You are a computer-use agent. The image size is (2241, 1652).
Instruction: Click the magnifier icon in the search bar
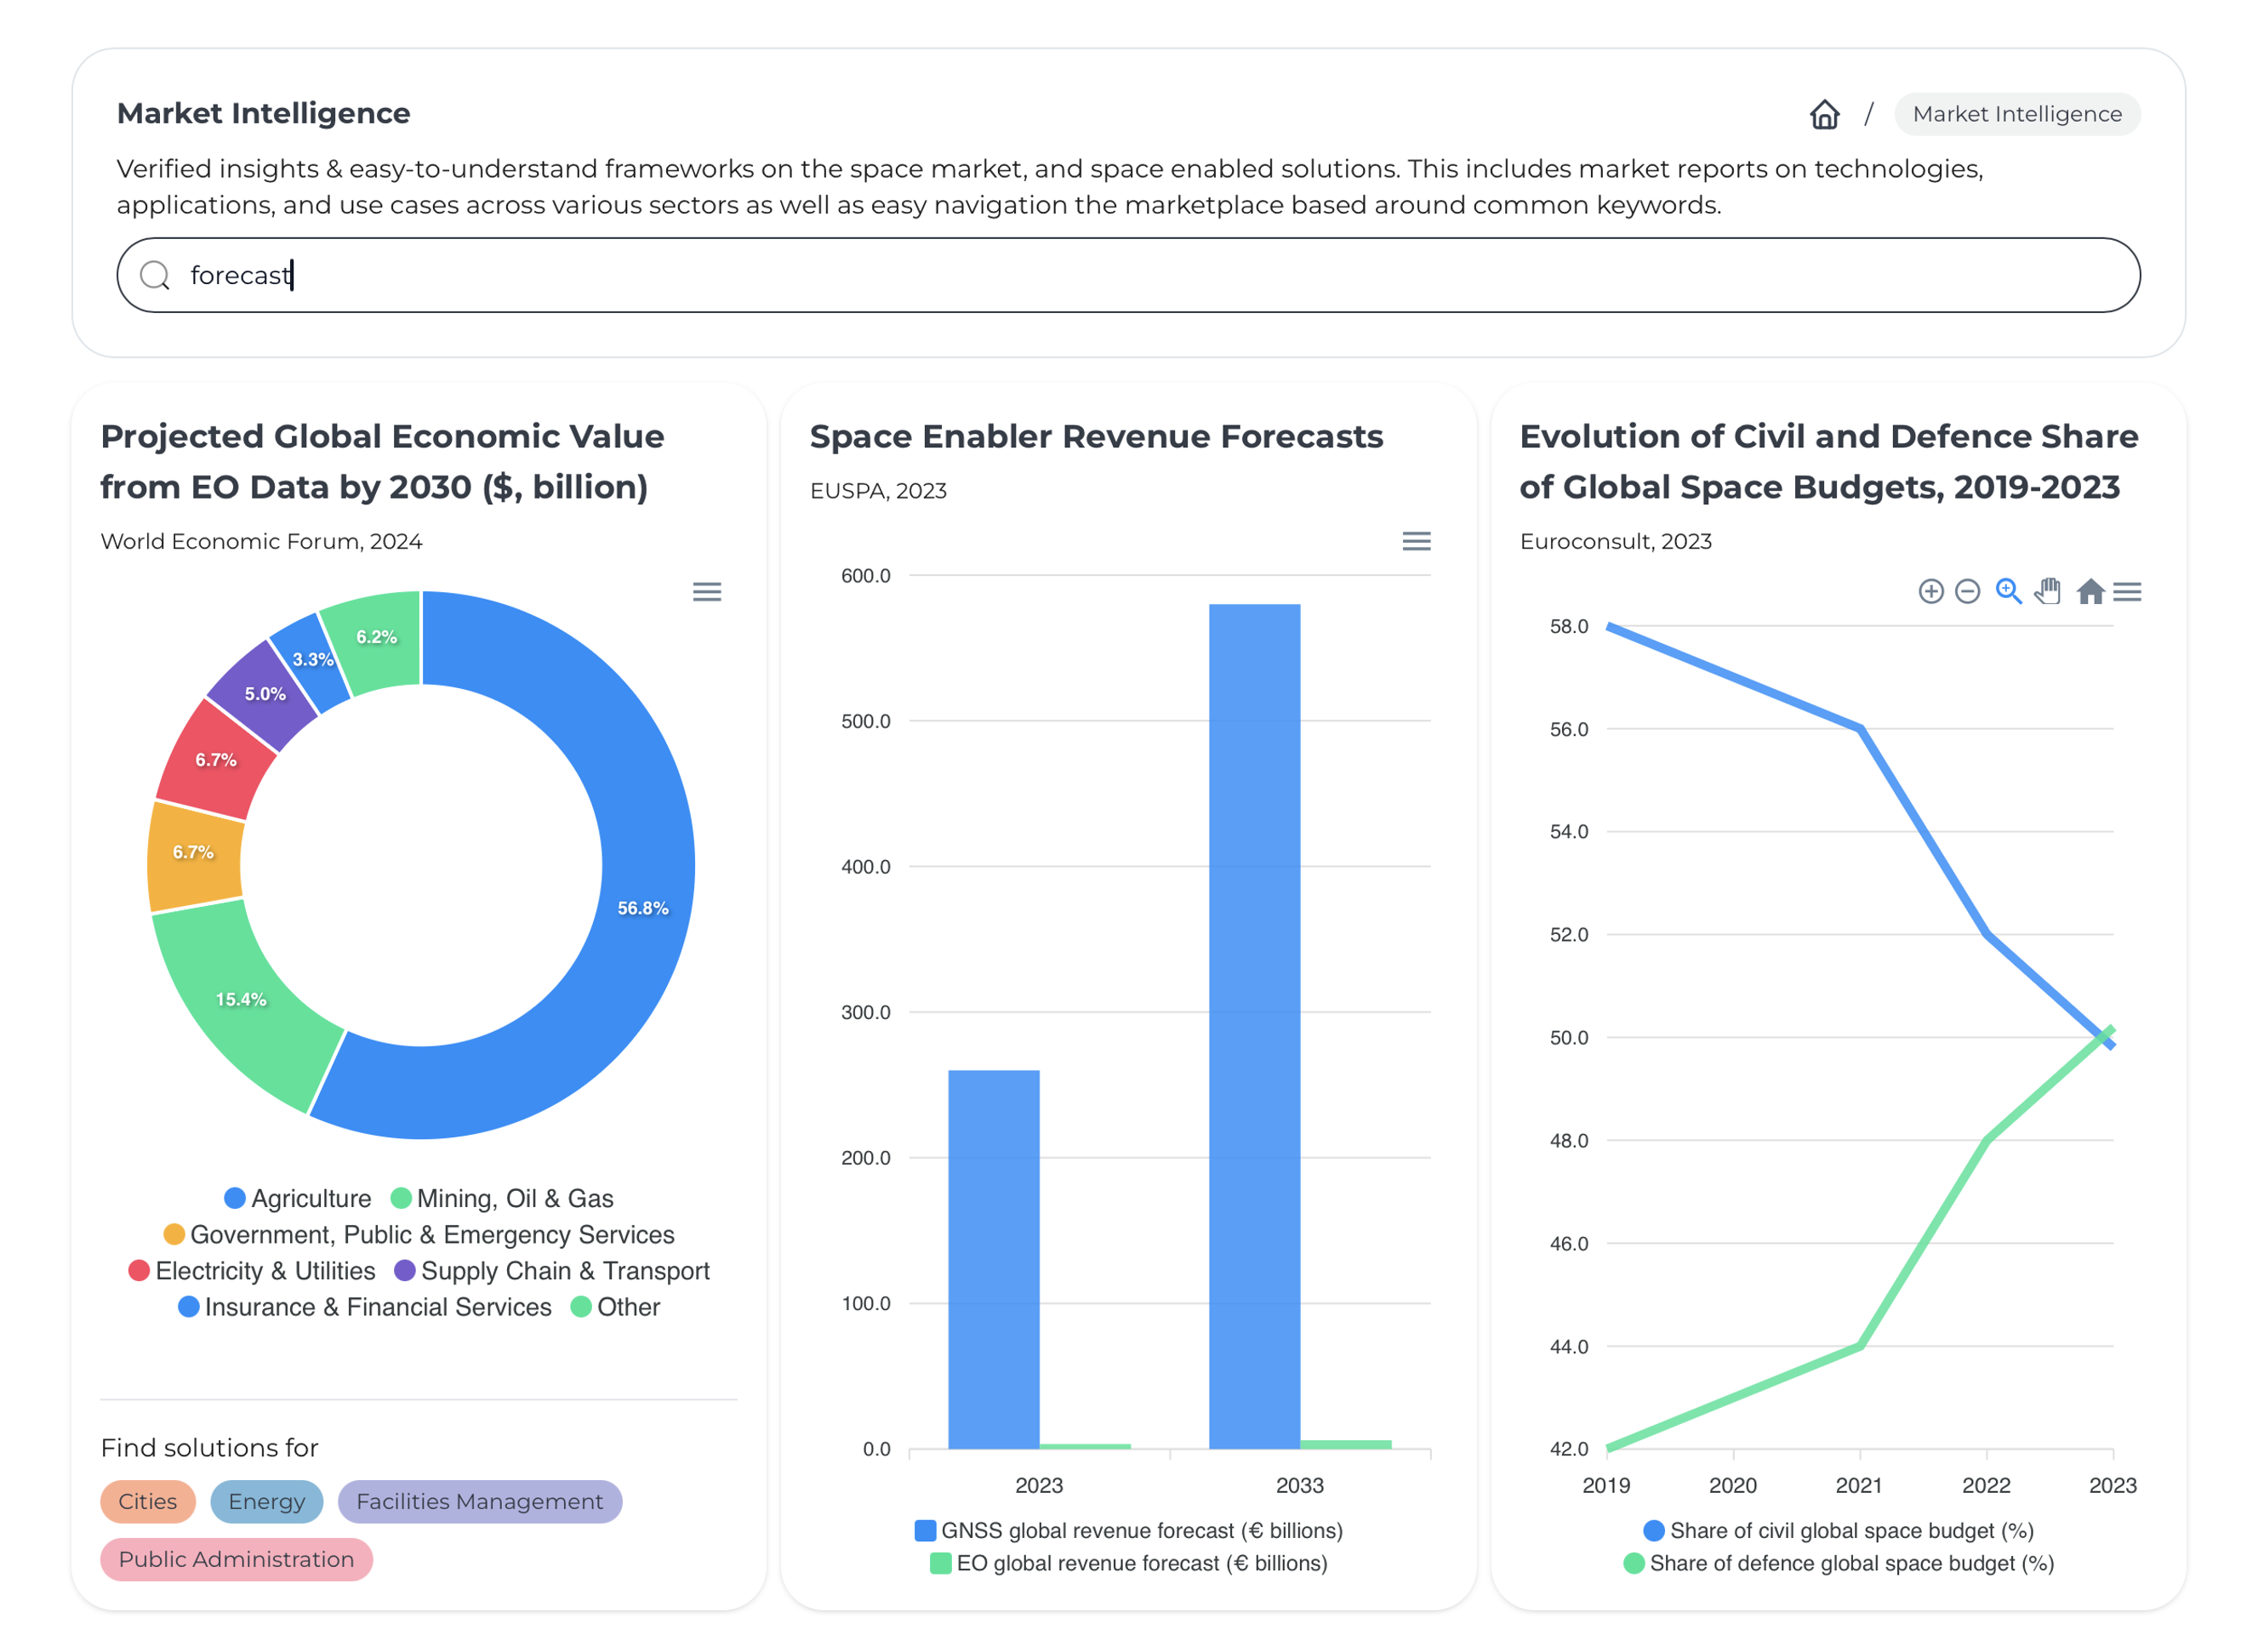(156, 275)
